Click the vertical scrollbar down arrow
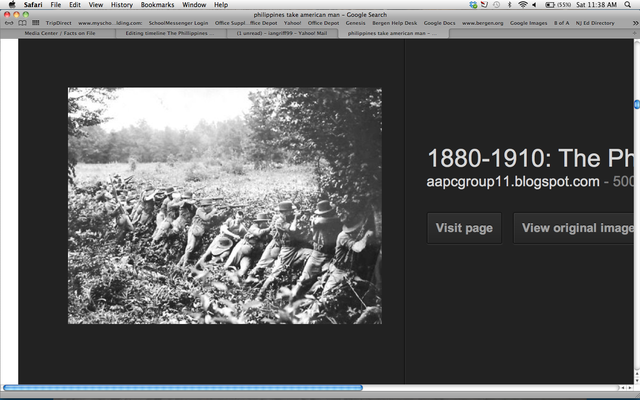 click(x=637, y=380)
